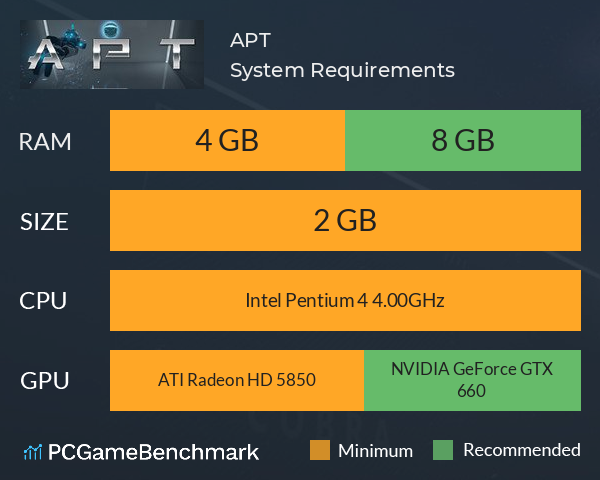
Task: Click the GPU row label
Action: pyautogui.click(x=45, y=381)
